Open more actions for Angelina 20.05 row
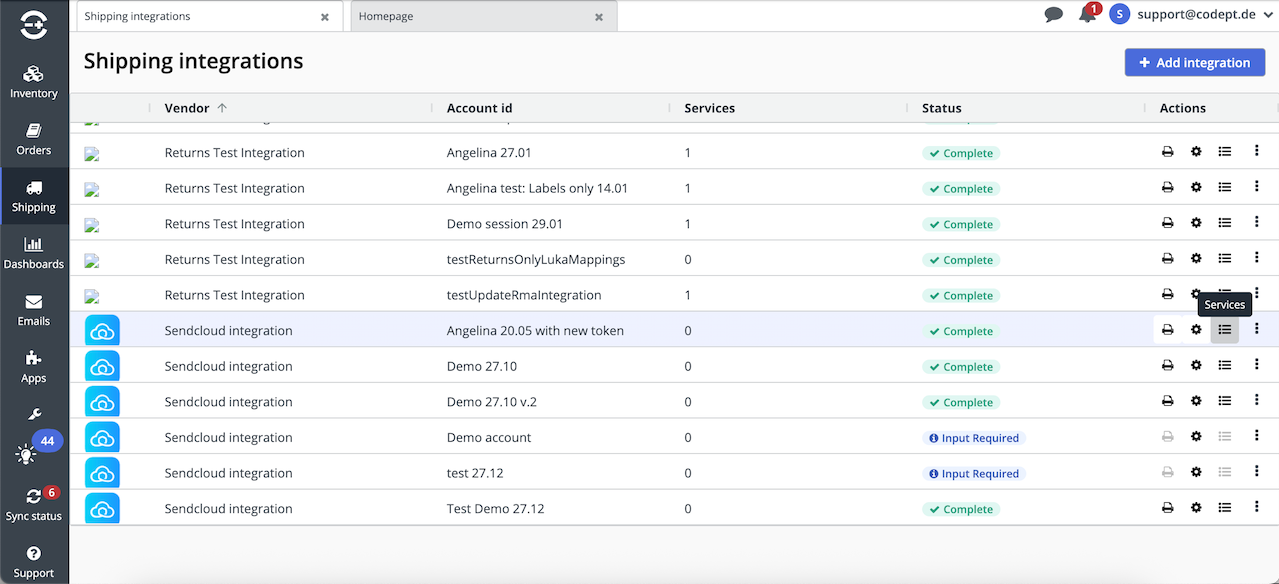1279x584 pixels. tap(1257, 329)
